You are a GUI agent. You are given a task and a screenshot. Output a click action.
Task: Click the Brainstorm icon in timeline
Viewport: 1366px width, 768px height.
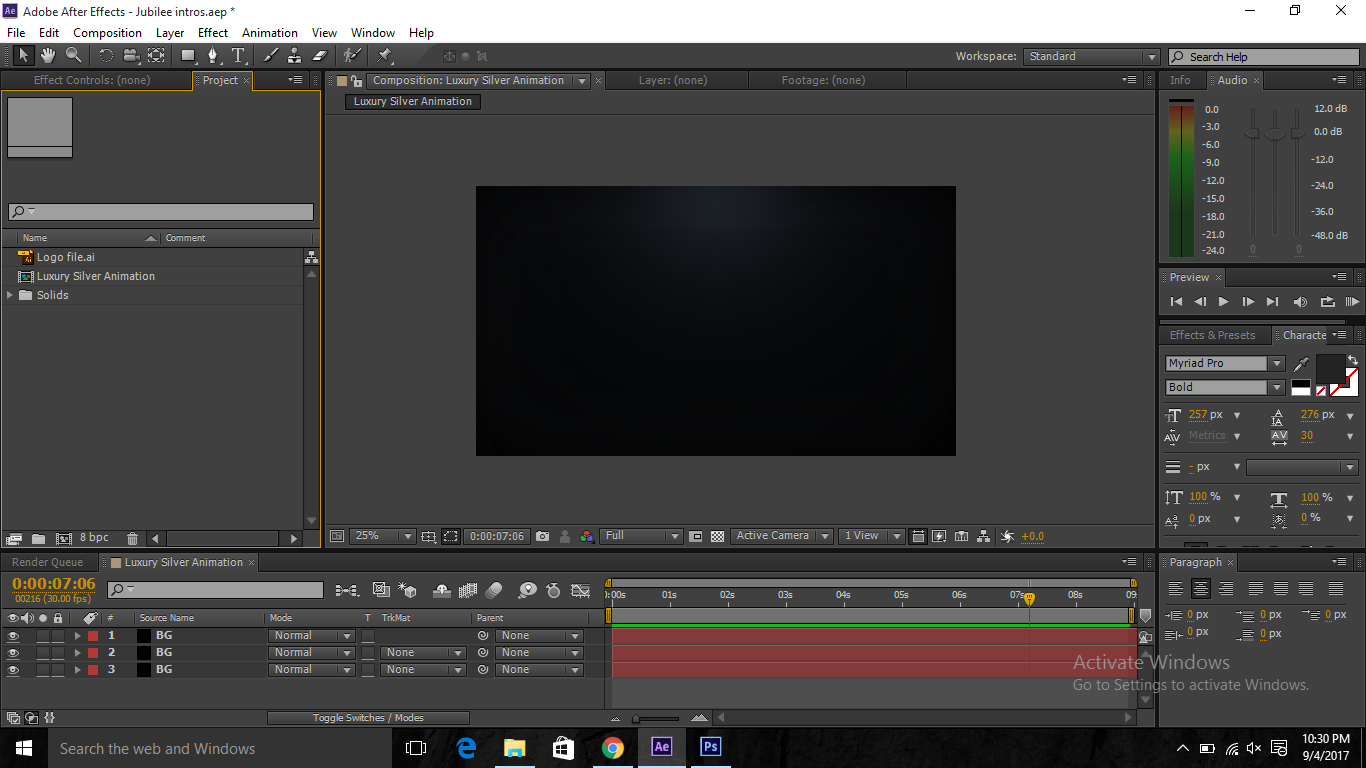[x=527, y=590]
